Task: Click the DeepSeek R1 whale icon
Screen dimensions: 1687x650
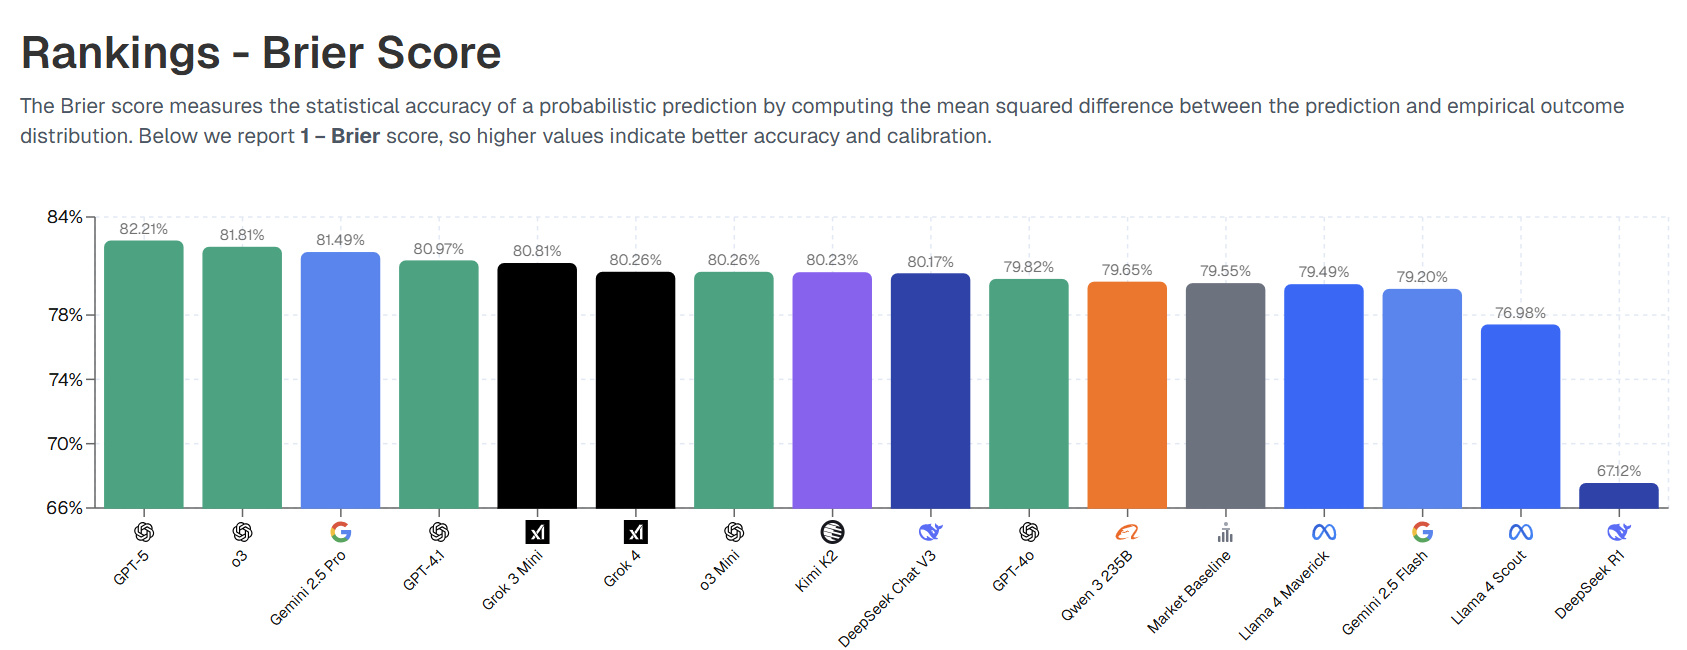Action: point(1619,532)
